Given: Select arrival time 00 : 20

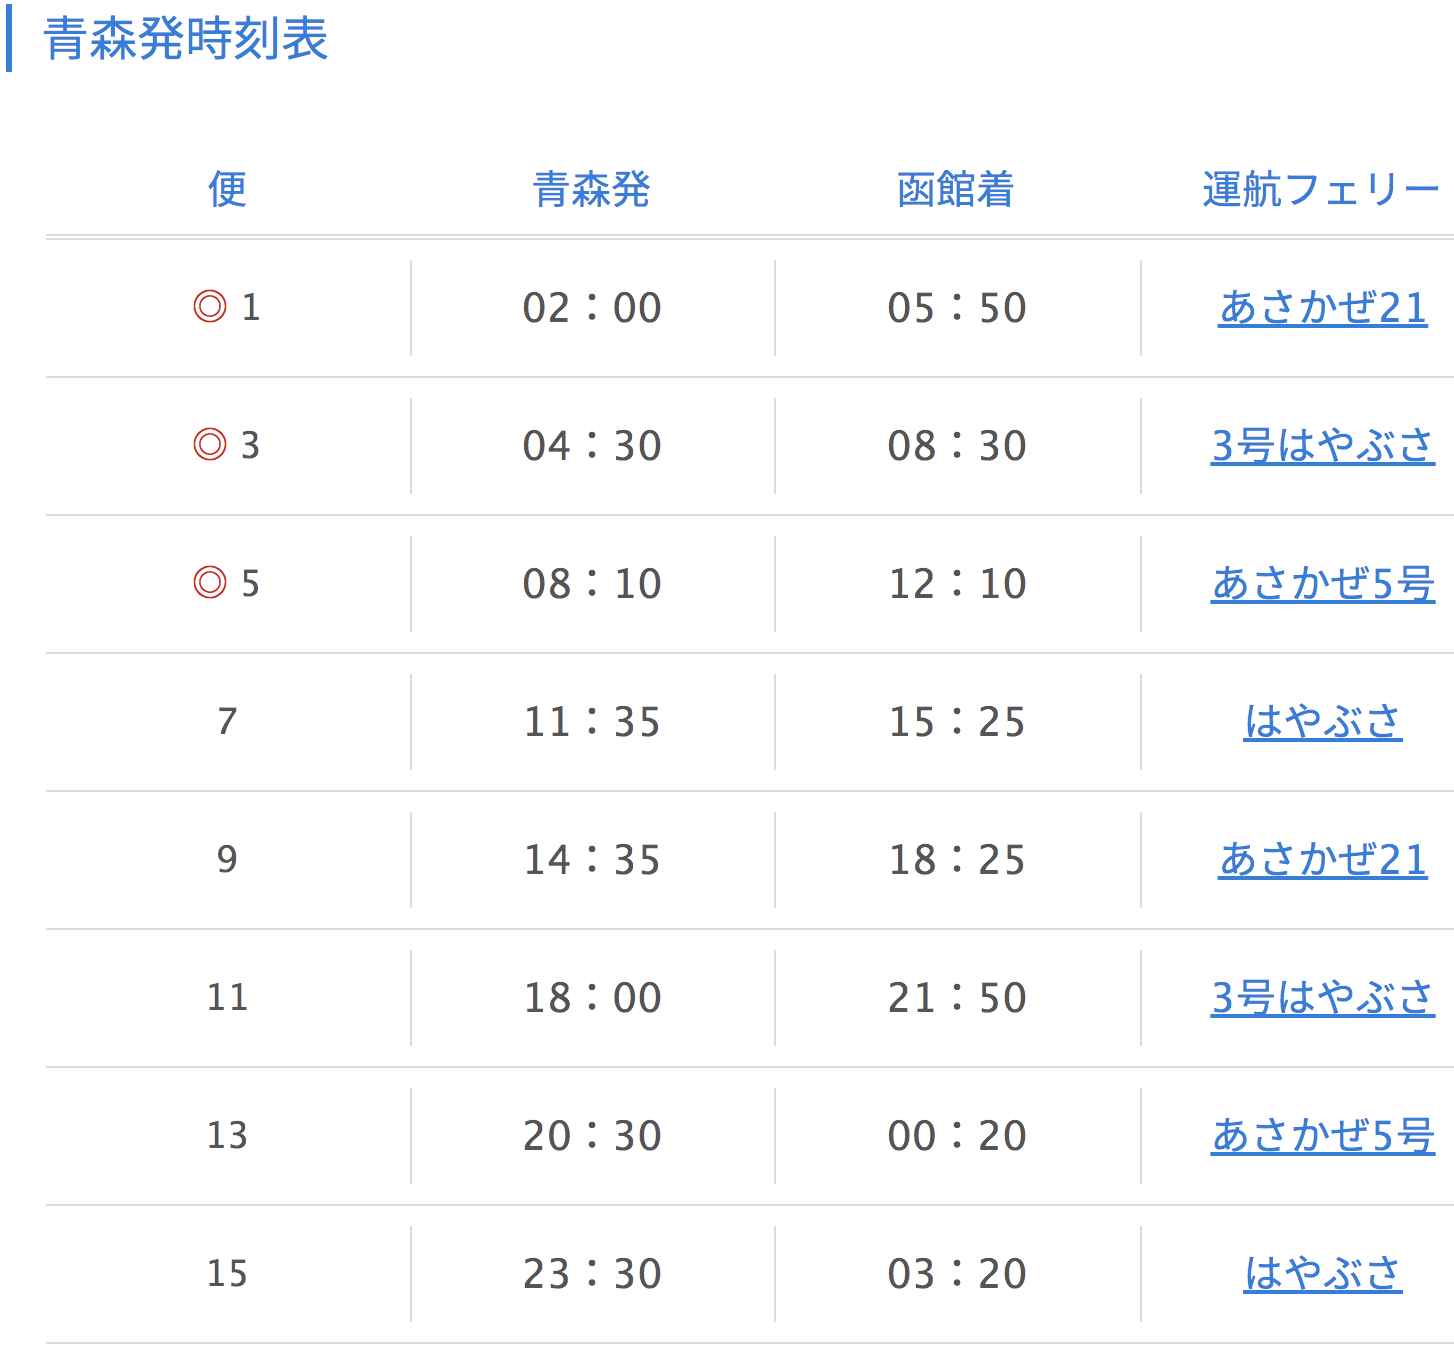Looking at the screenshot, I should pyautogui.click(x=957, y=1136).
